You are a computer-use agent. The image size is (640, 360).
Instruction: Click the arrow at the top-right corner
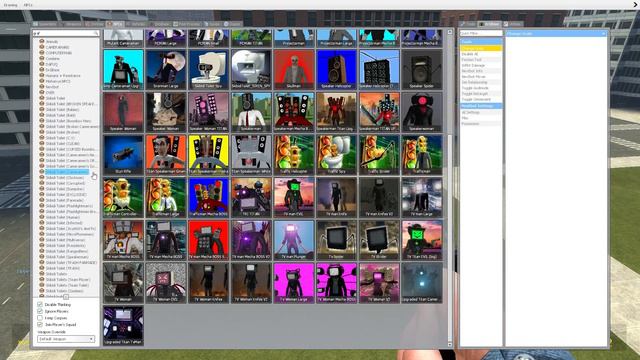coord(636,4)
